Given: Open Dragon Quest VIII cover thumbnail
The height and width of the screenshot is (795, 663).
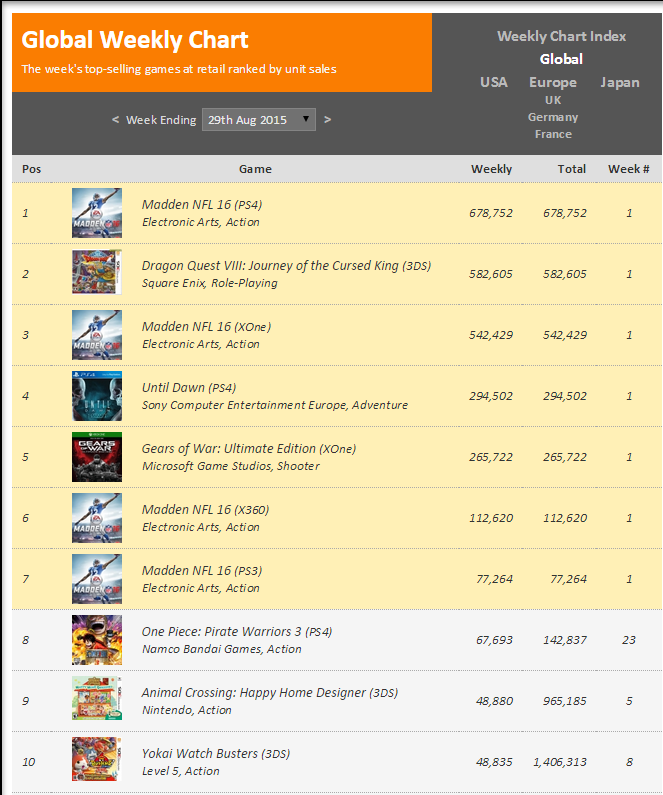Looking at the screenshot, I should (x=97, y=274).
